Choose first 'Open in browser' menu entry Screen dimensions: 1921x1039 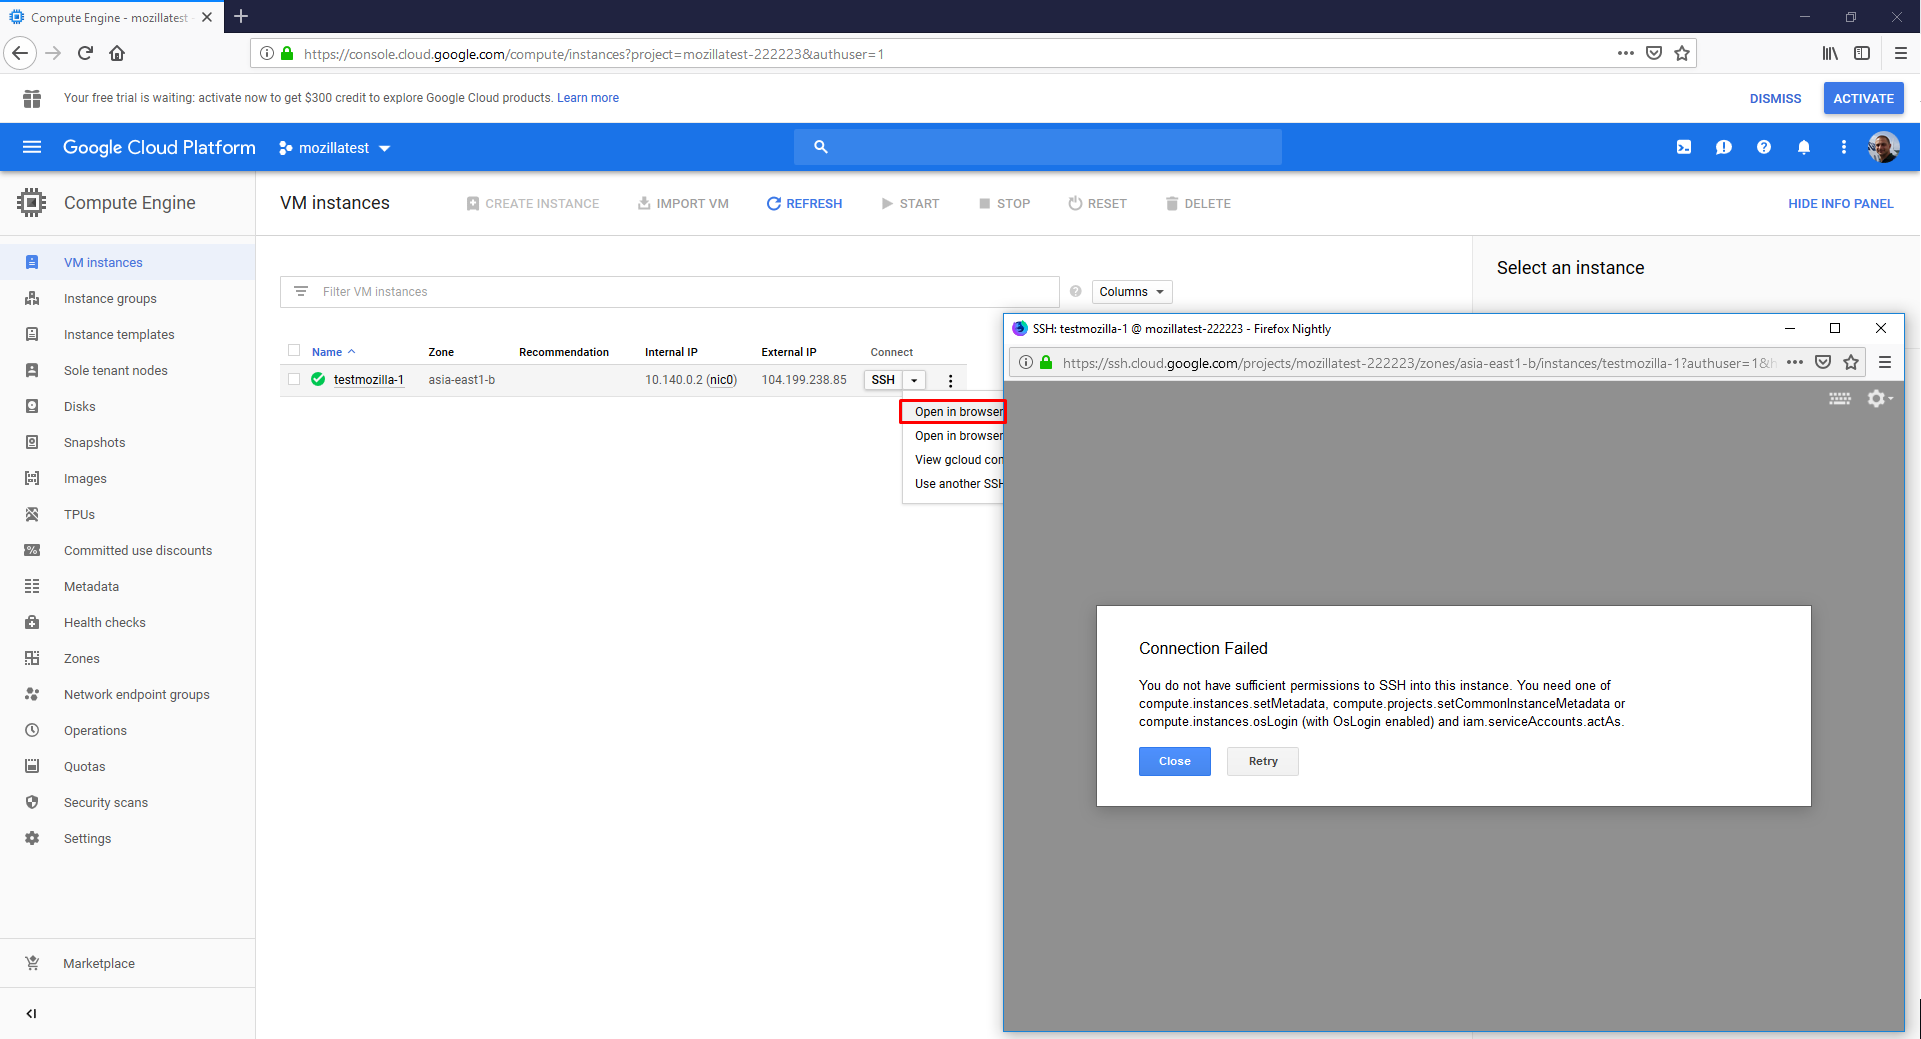(953, 412)
